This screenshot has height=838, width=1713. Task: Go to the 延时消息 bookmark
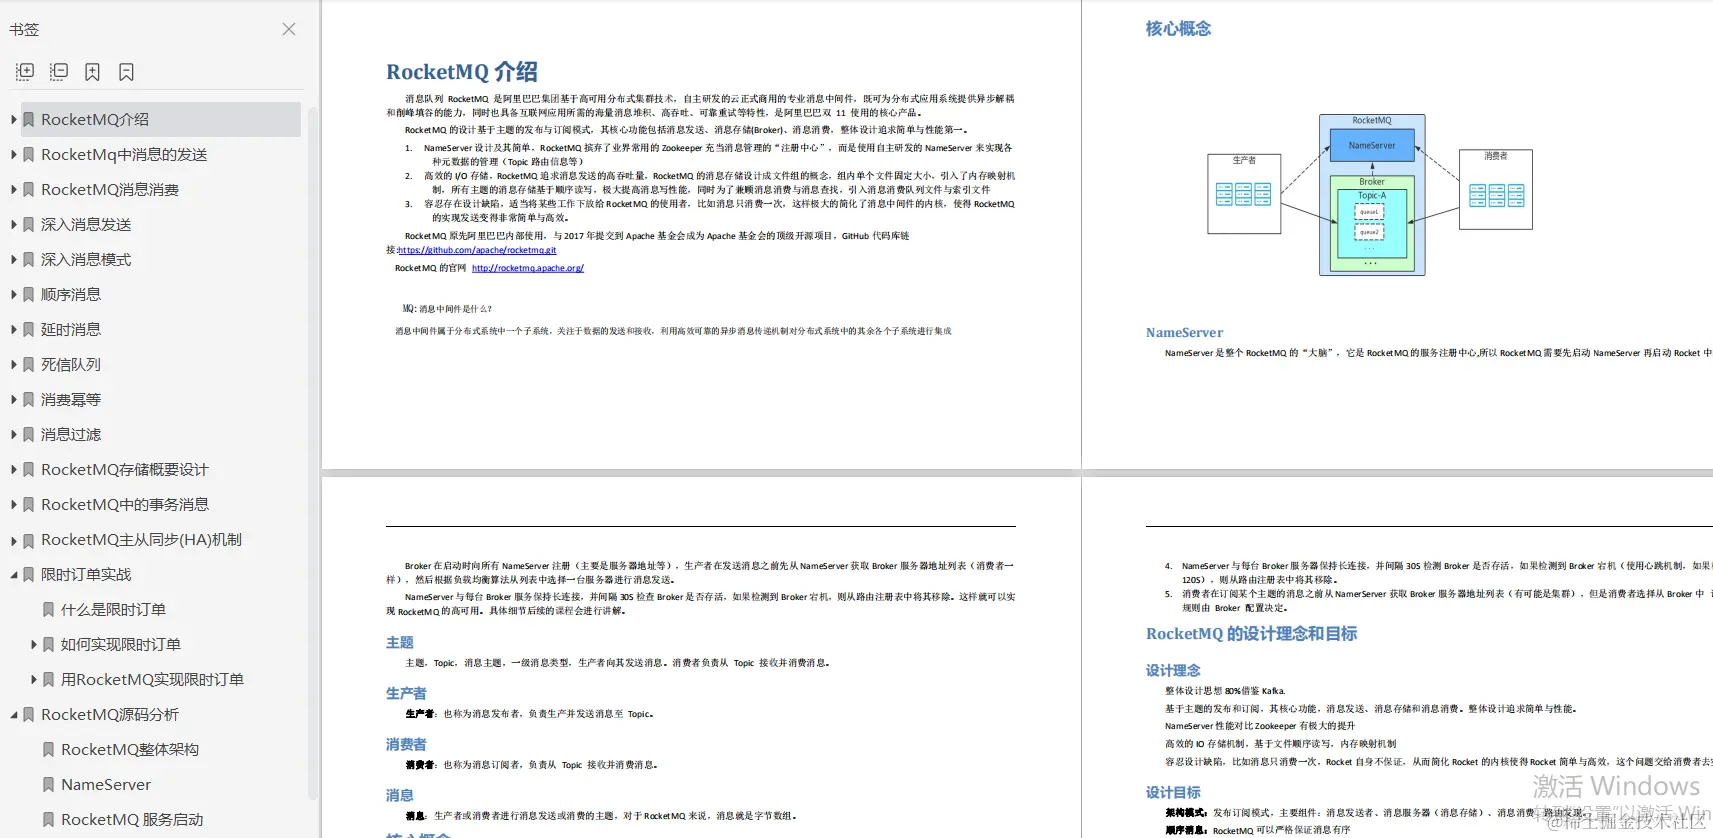coord(71,329)
